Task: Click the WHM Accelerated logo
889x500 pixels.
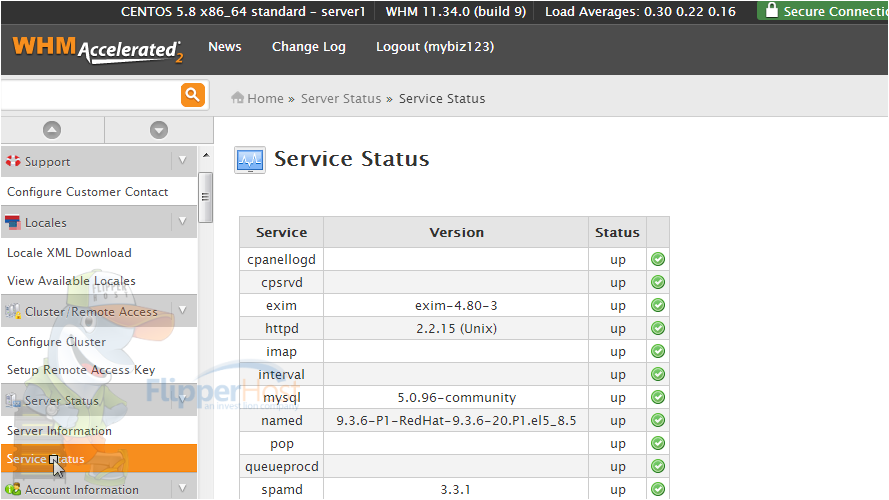Action: (98, 49)
